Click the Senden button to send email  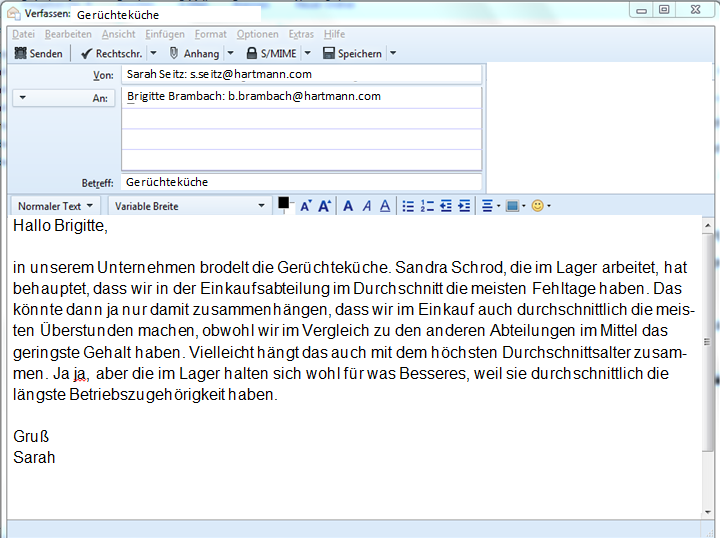38,53
